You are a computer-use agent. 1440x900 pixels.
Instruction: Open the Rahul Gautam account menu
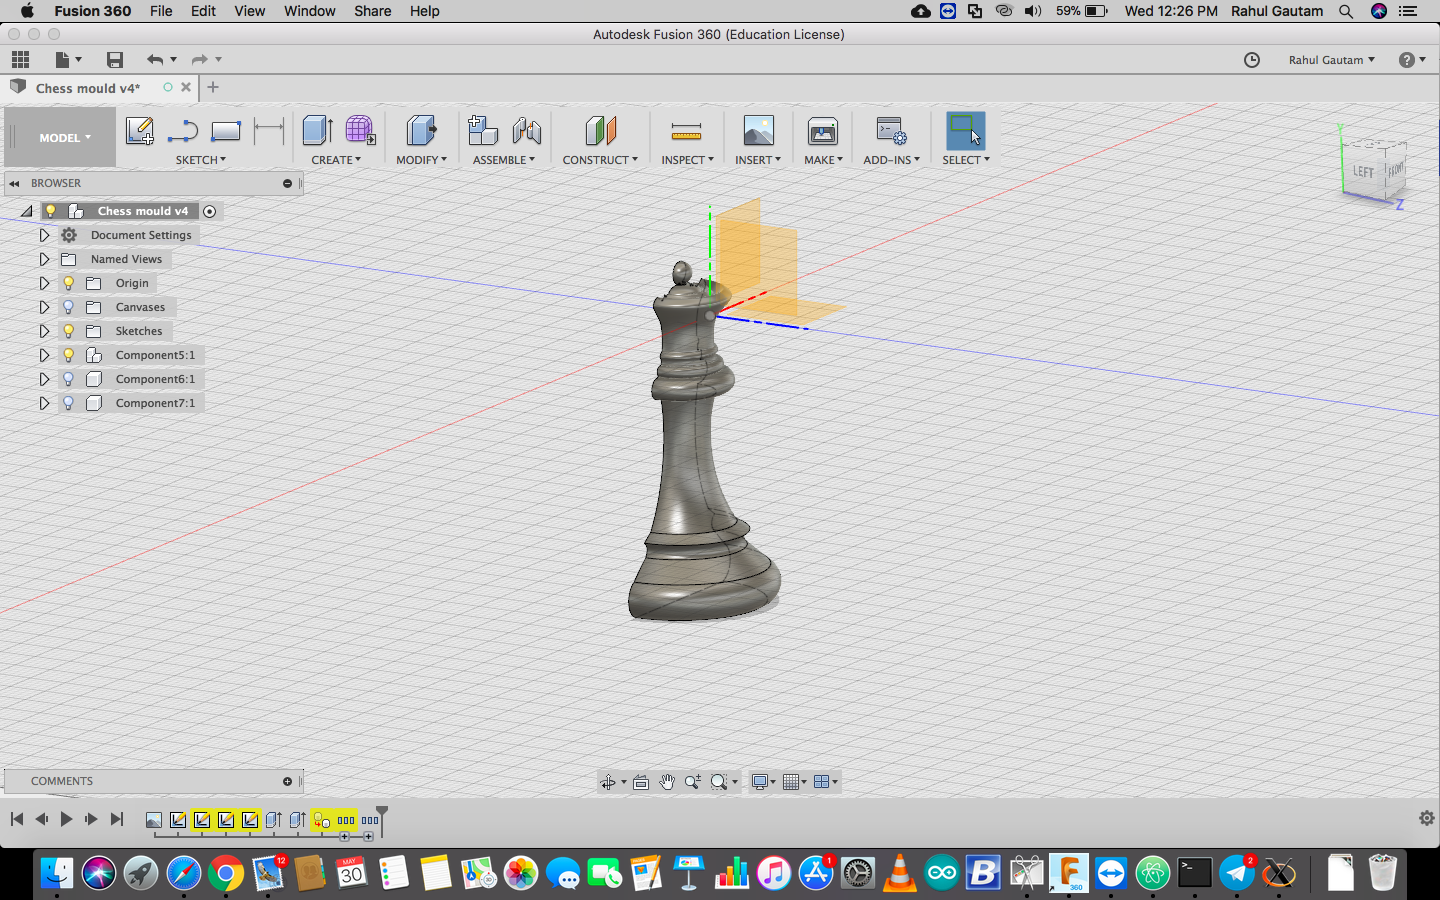click(1331, 60)
